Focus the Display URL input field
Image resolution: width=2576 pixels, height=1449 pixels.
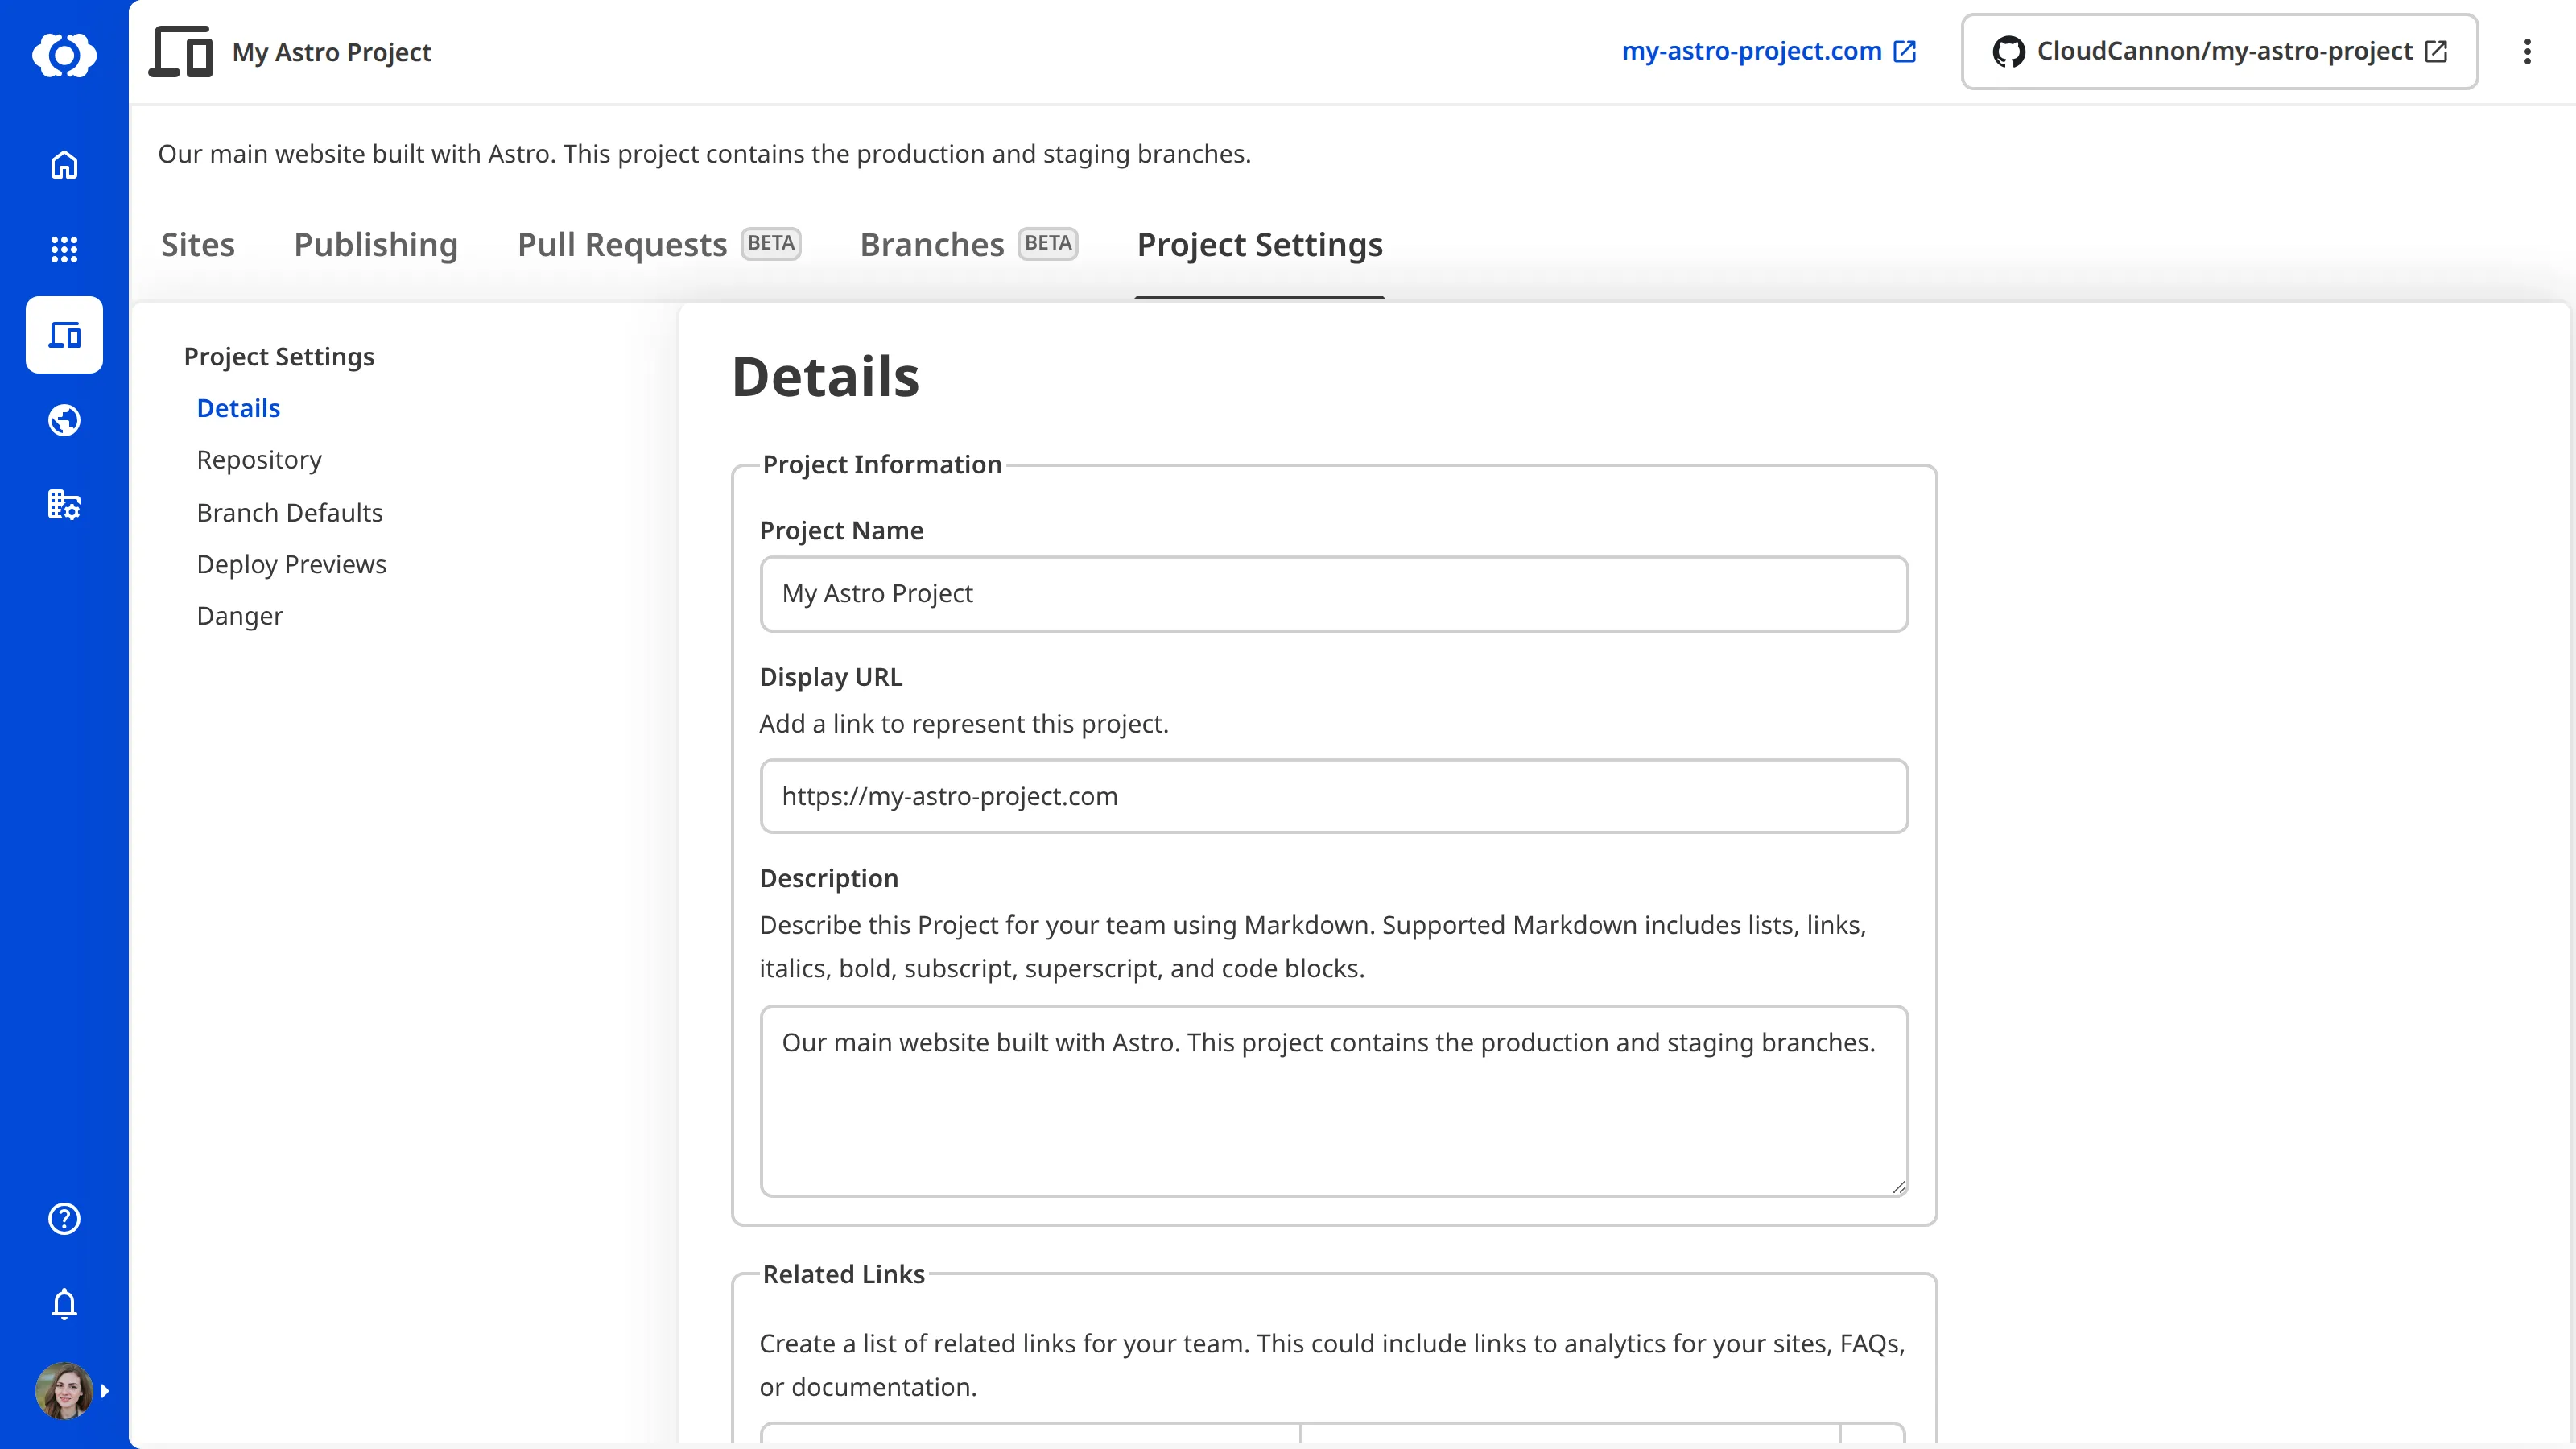[1334, 796]
